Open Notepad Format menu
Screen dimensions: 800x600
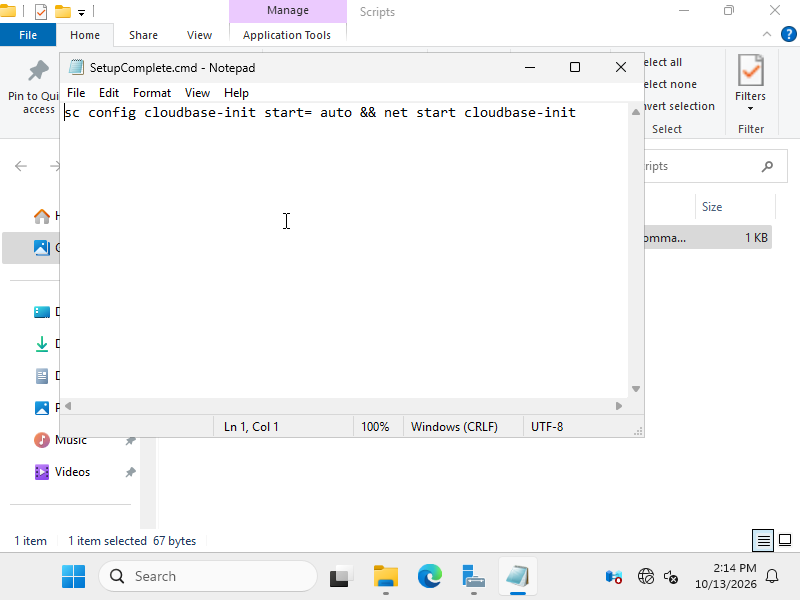pyautogui.click(x=152, y=93)
